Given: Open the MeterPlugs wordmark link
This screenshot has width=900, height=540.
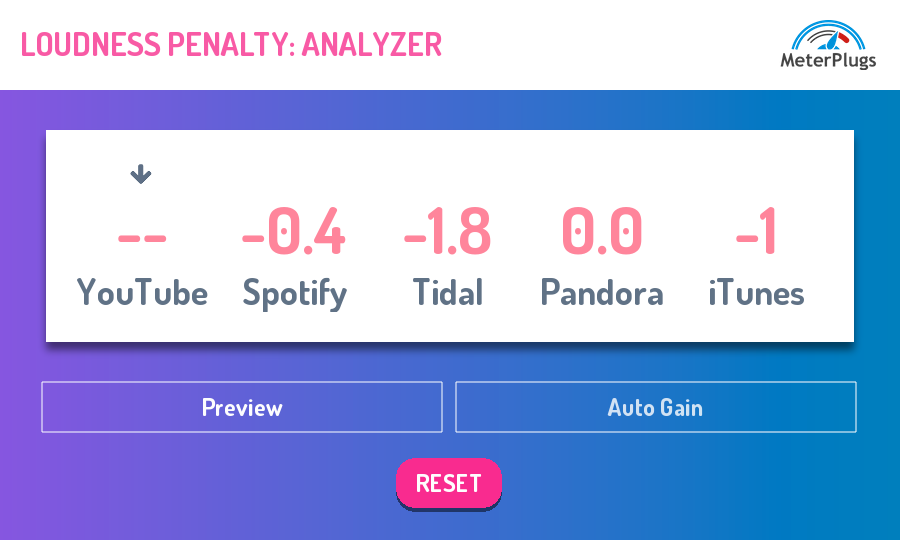Looking at the screenshot, I should tap(828, 61).
